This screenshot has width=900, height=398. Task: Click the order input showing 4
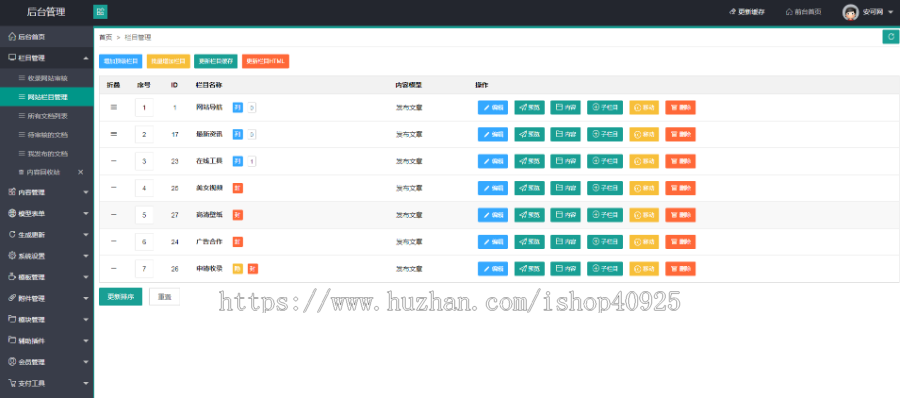(x=144, y=188)
